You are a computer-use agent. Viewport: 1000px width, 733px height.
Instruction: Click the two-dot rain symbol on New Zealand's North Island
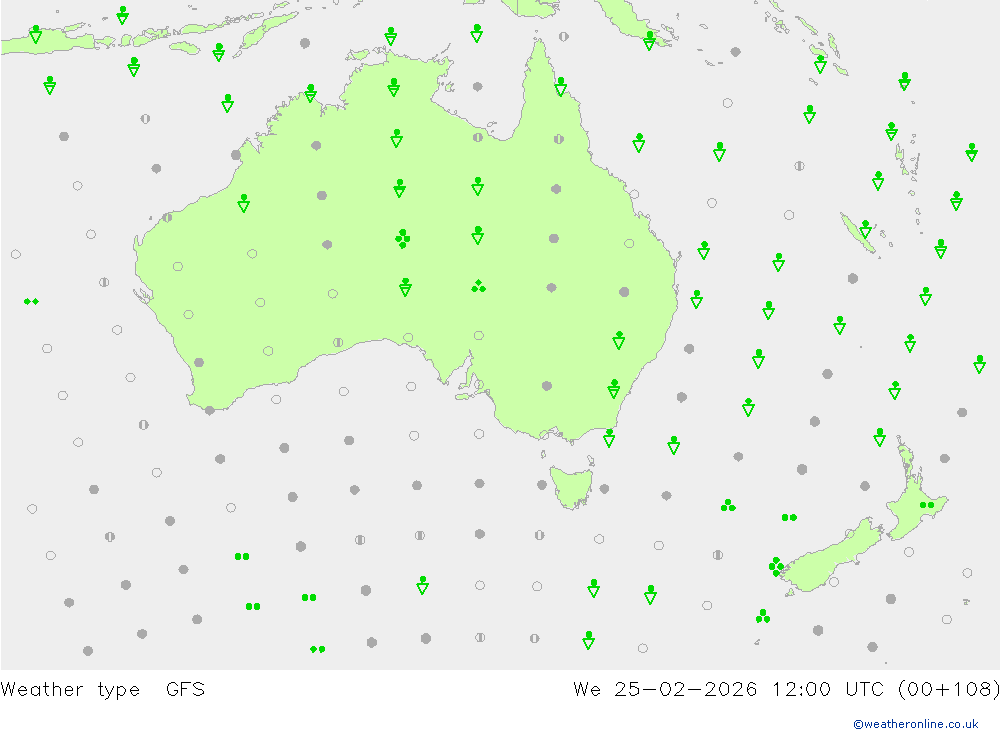(x=927, y=505)
